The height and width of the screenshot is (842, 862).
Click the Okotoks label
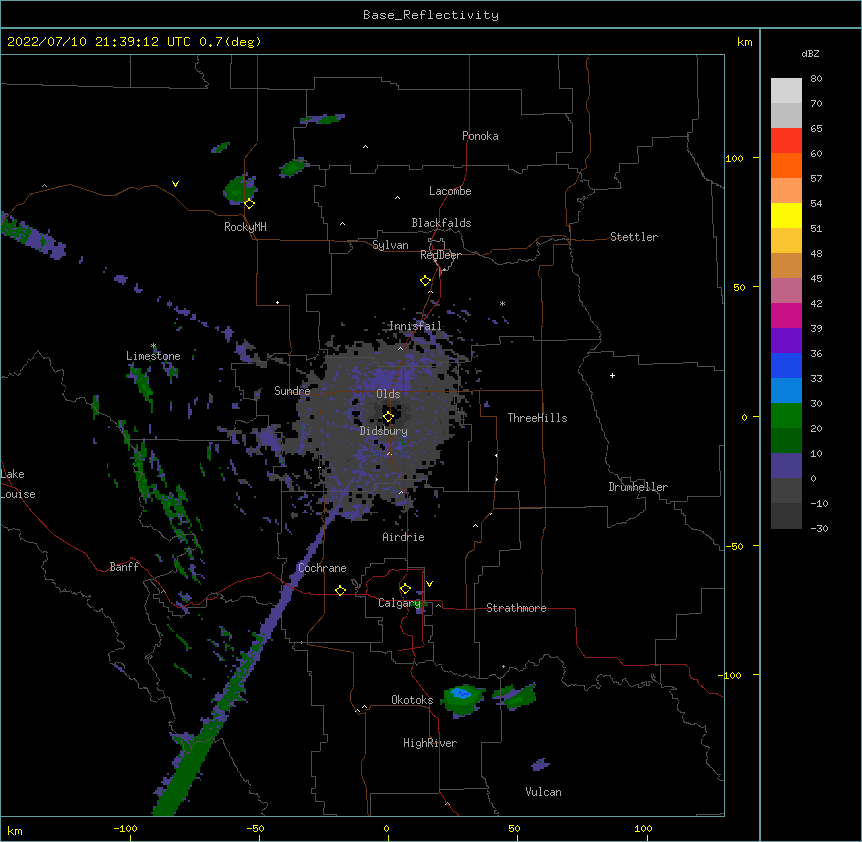[412, 700]
